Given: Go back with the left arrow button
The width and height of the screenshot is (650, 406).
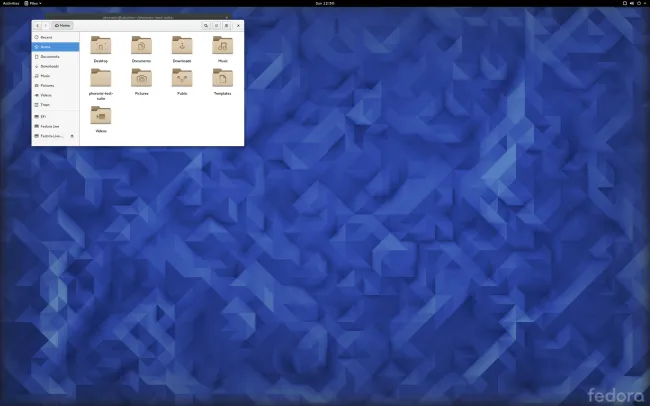Looking at the screenshot, I should point(37,24).
